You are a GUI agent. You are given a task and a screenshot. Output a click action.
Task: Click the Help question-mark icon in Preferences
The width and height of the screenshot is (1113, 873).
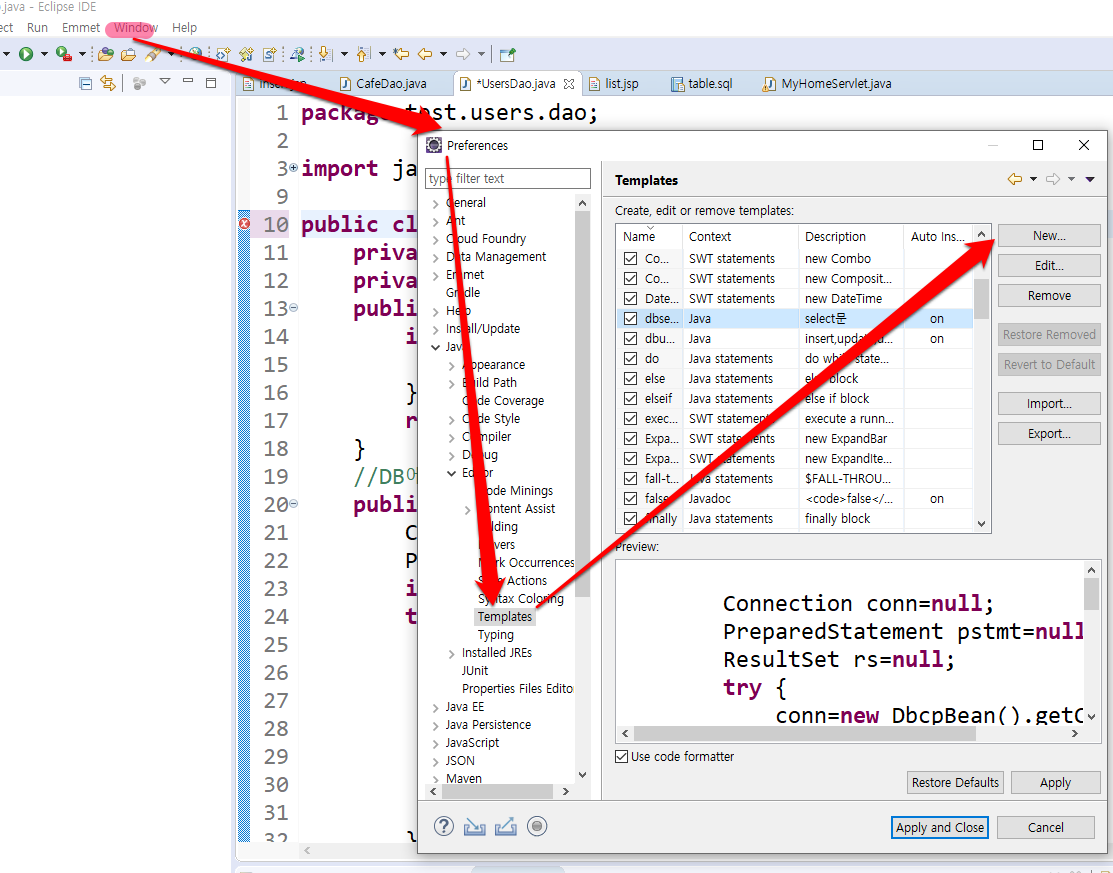444,826
